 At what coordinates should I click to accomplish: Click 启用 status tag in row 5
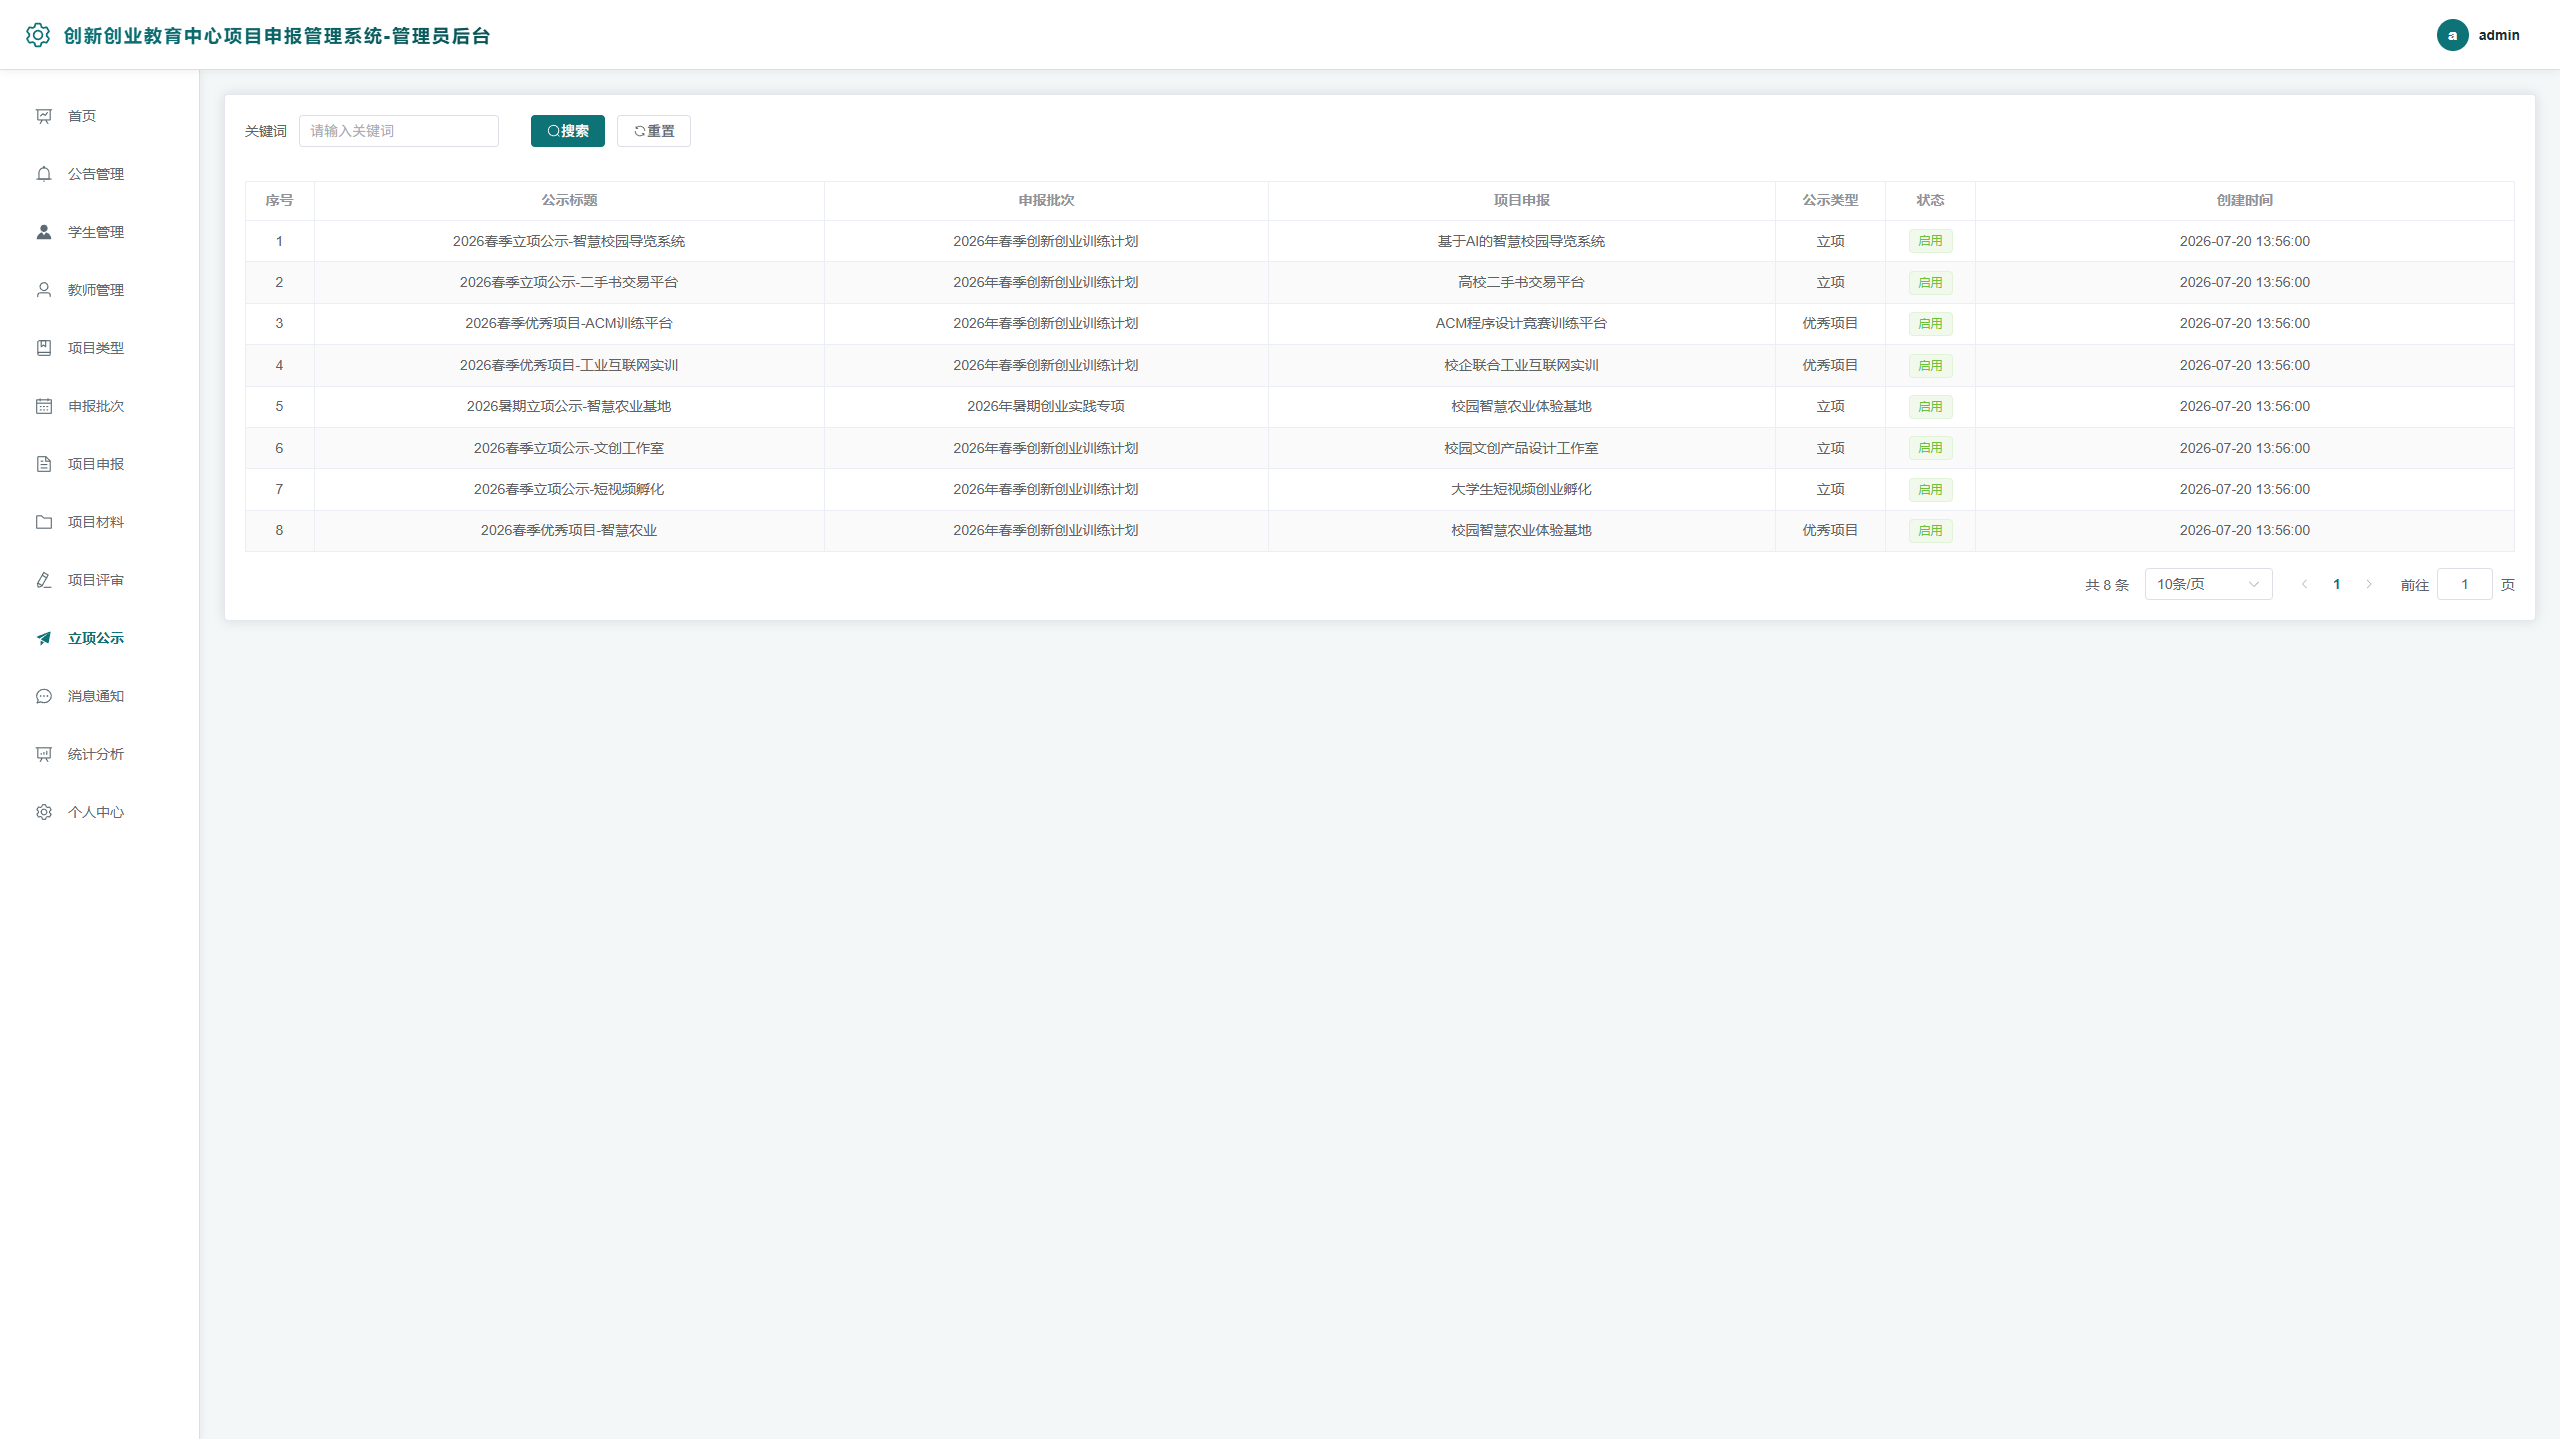click(1930, 406)
